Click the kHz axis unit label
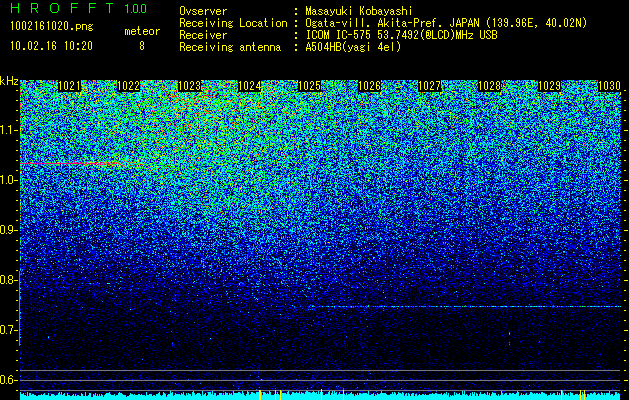The height and width of the screenshot is (400, 629). tap(9, 81)
